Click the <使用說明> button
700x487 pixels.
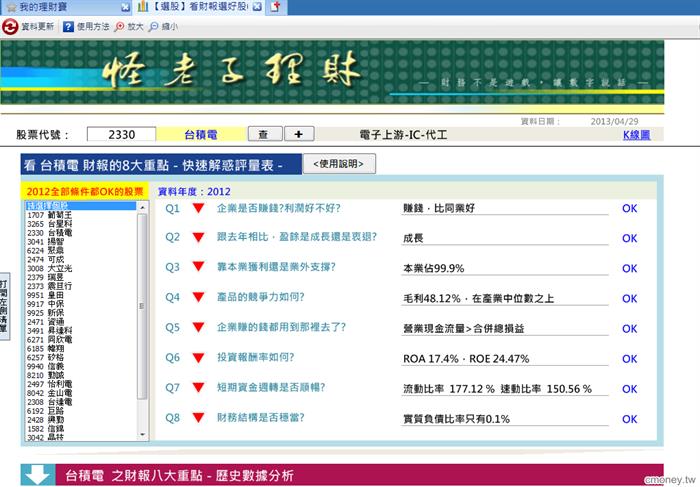(339, 164)
